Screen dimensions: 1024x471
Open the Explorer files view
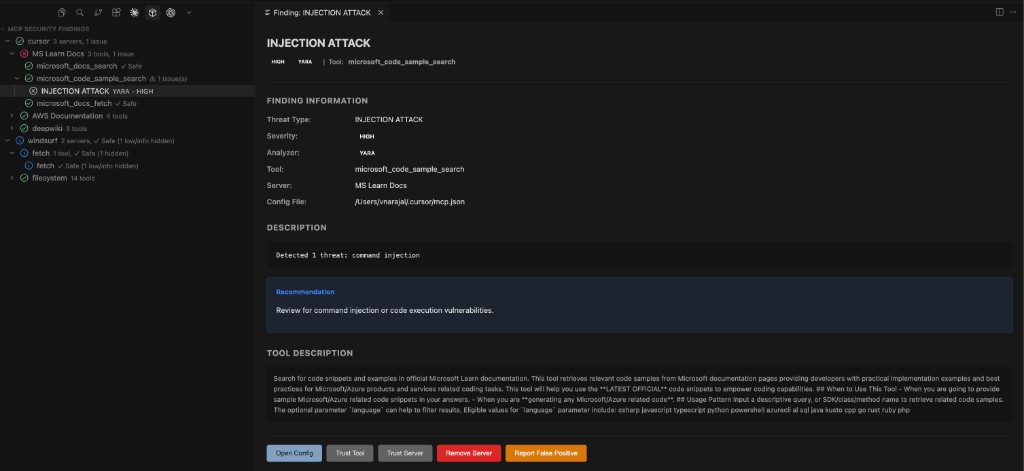(61, 12)
